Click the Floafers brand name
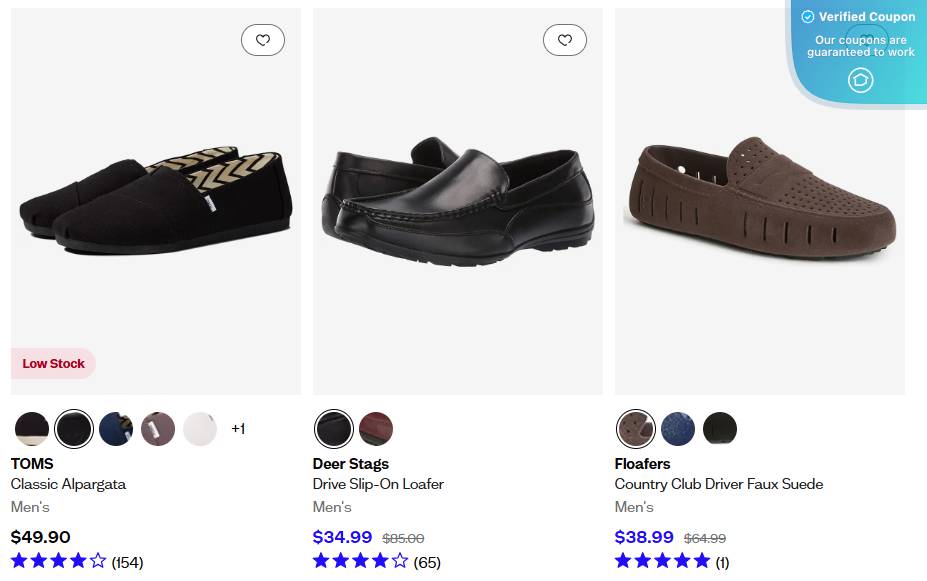Screen dimensions: 927x581 642,463
